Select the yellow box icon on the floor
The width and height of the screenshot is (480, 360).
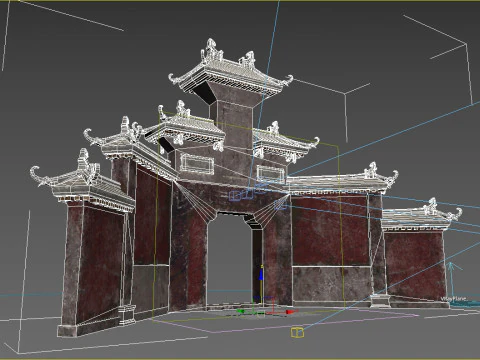pos(297,332)
